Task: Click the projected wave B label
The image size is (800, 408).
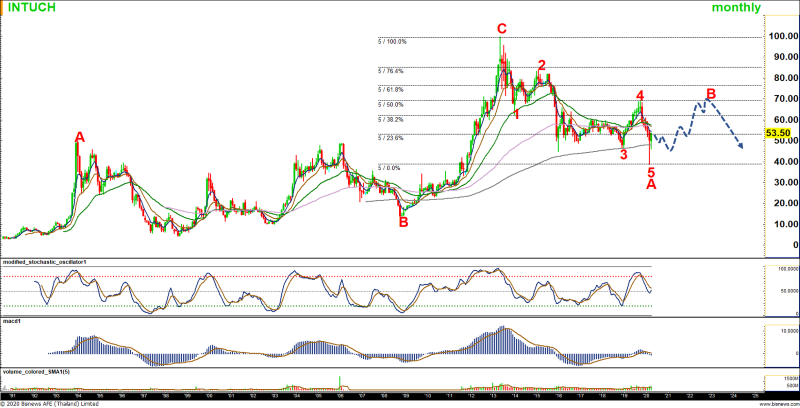Action: 711,95
